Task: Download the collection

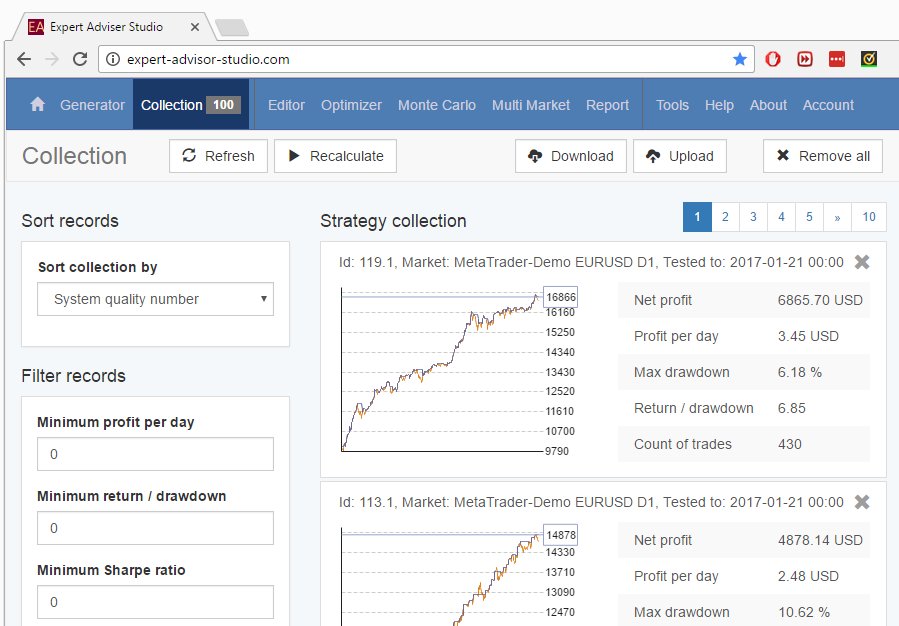Action: coord(570,156)
